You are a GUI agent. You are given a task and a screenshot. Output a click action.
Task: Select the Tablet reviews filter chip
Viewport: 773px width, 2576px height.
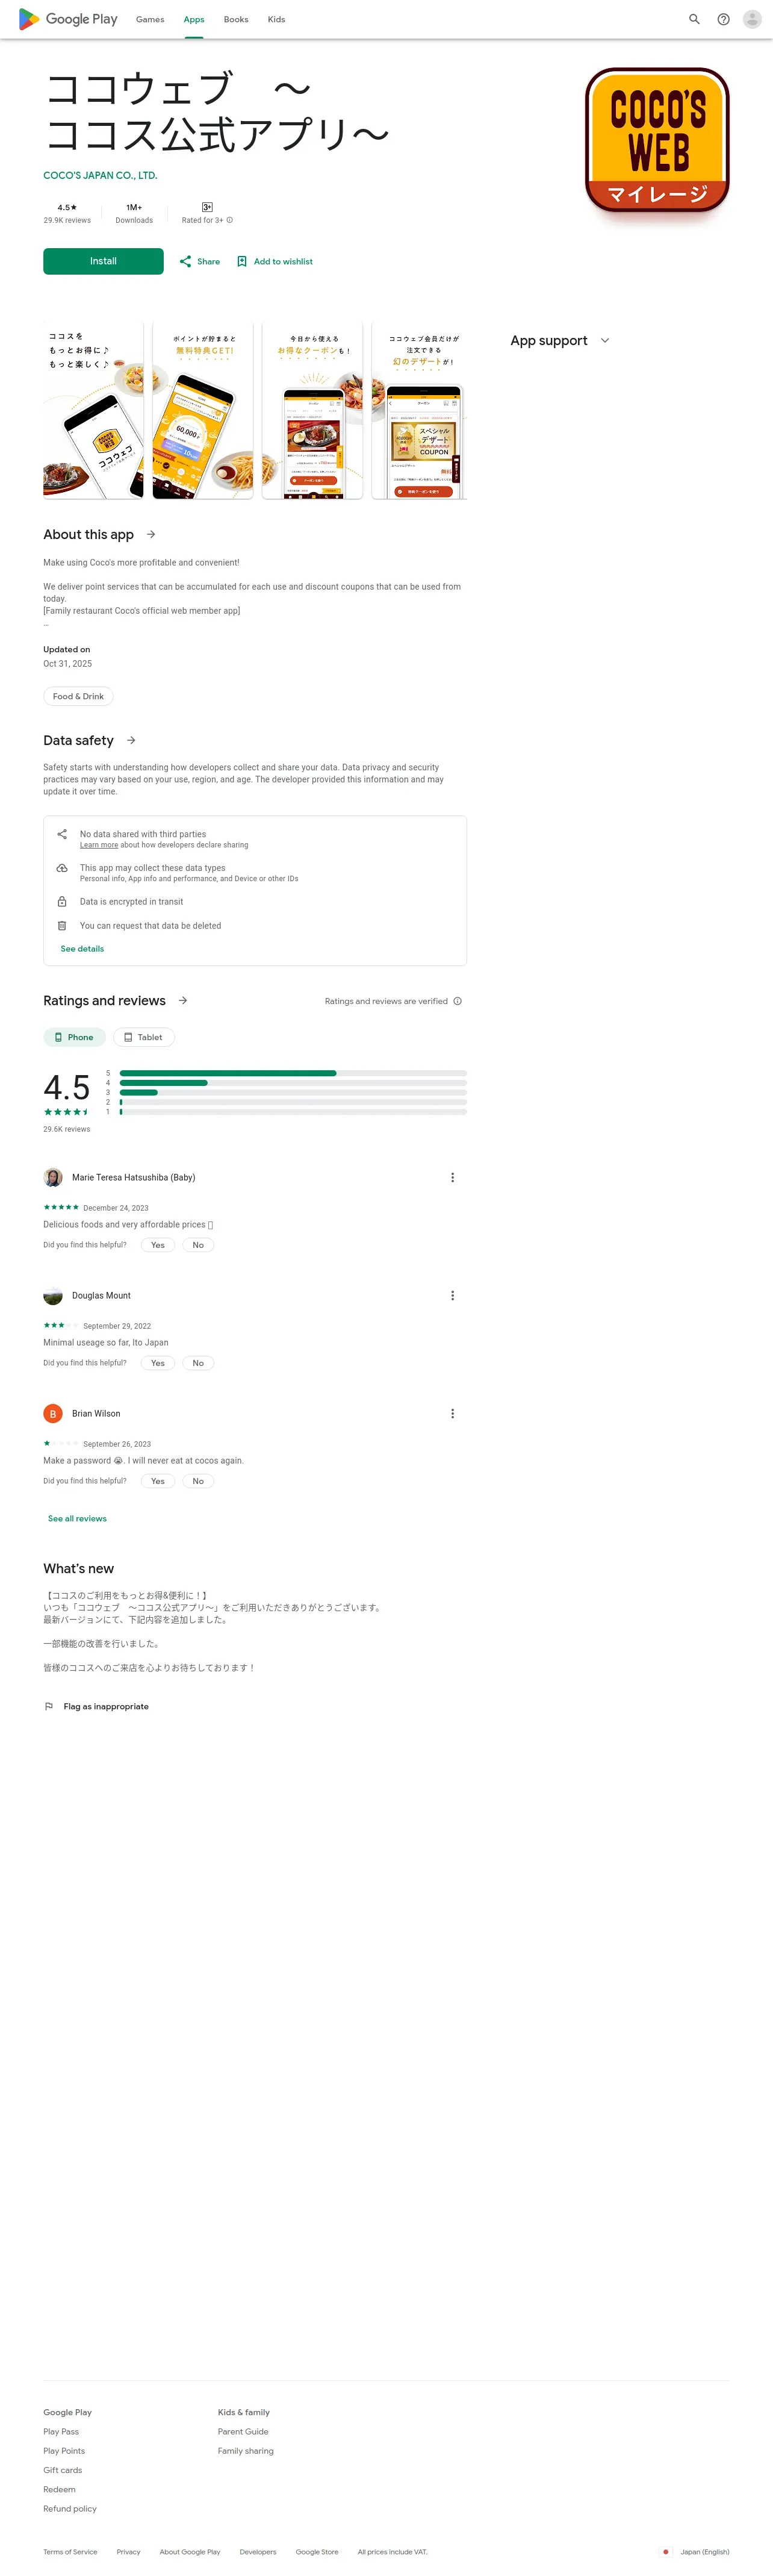143,1037
